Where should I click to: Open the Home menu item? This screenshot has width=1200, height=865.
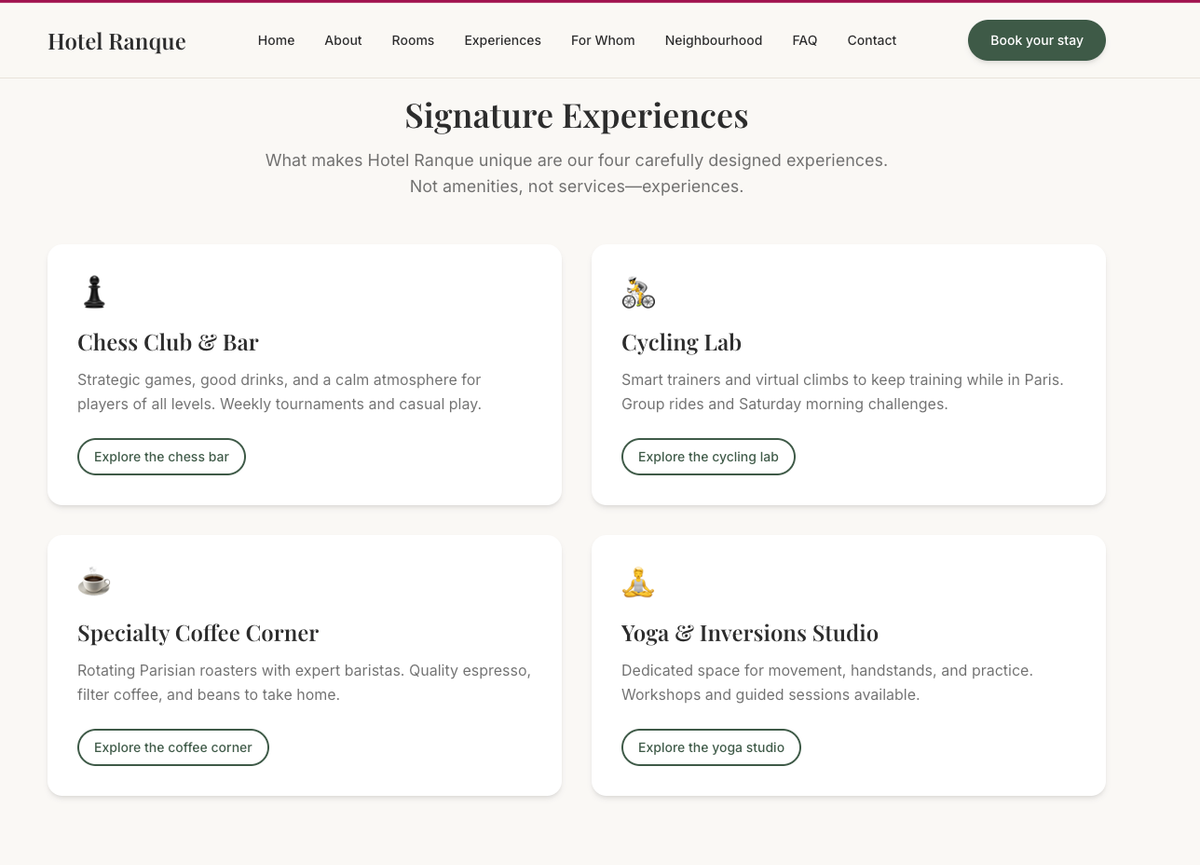(276, 40)
